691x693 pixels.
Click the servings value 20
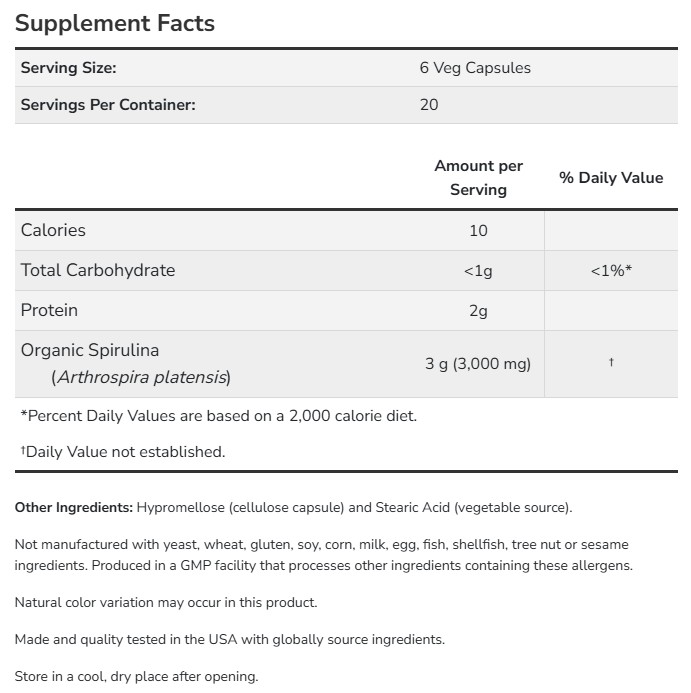coord(429,104)
